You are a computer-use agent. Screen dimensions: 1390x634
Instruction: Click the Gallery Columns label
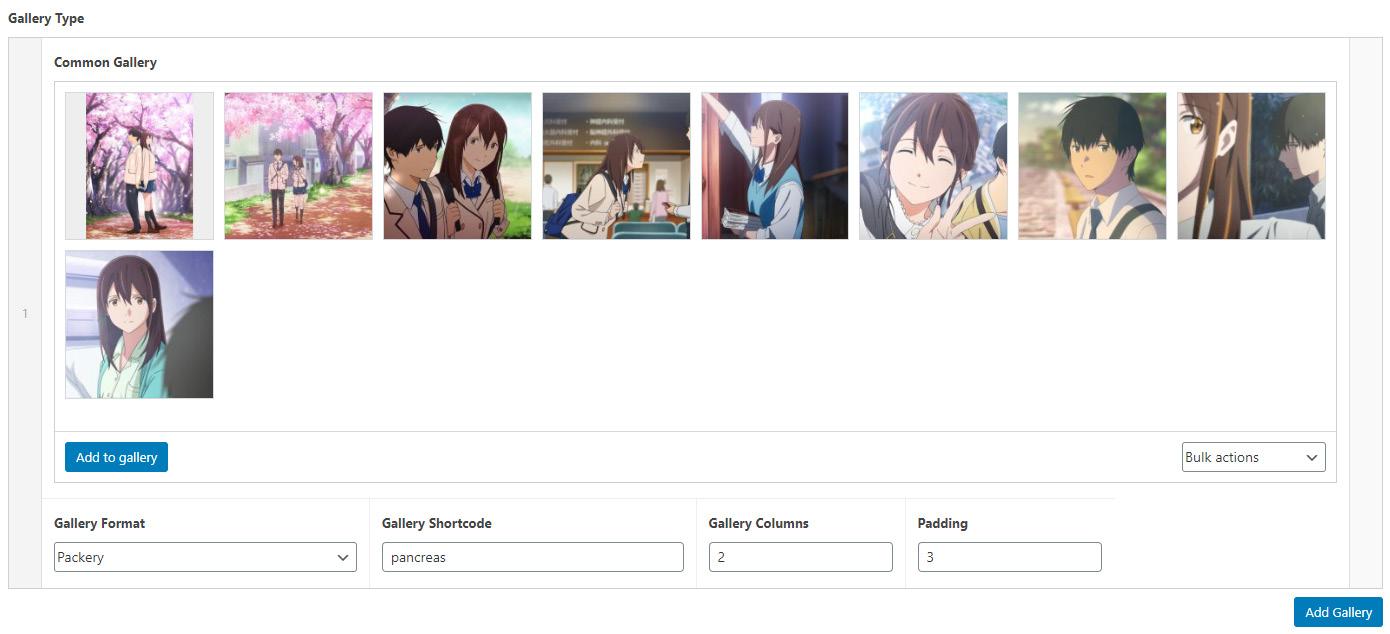coord(758,523)
